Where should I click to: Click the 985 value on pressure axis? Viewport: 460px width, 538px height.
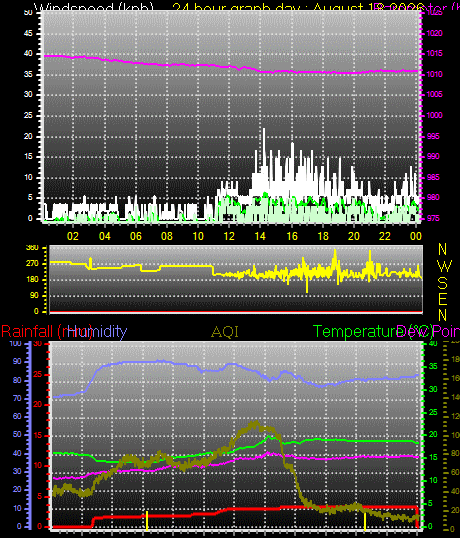[434, 177]
